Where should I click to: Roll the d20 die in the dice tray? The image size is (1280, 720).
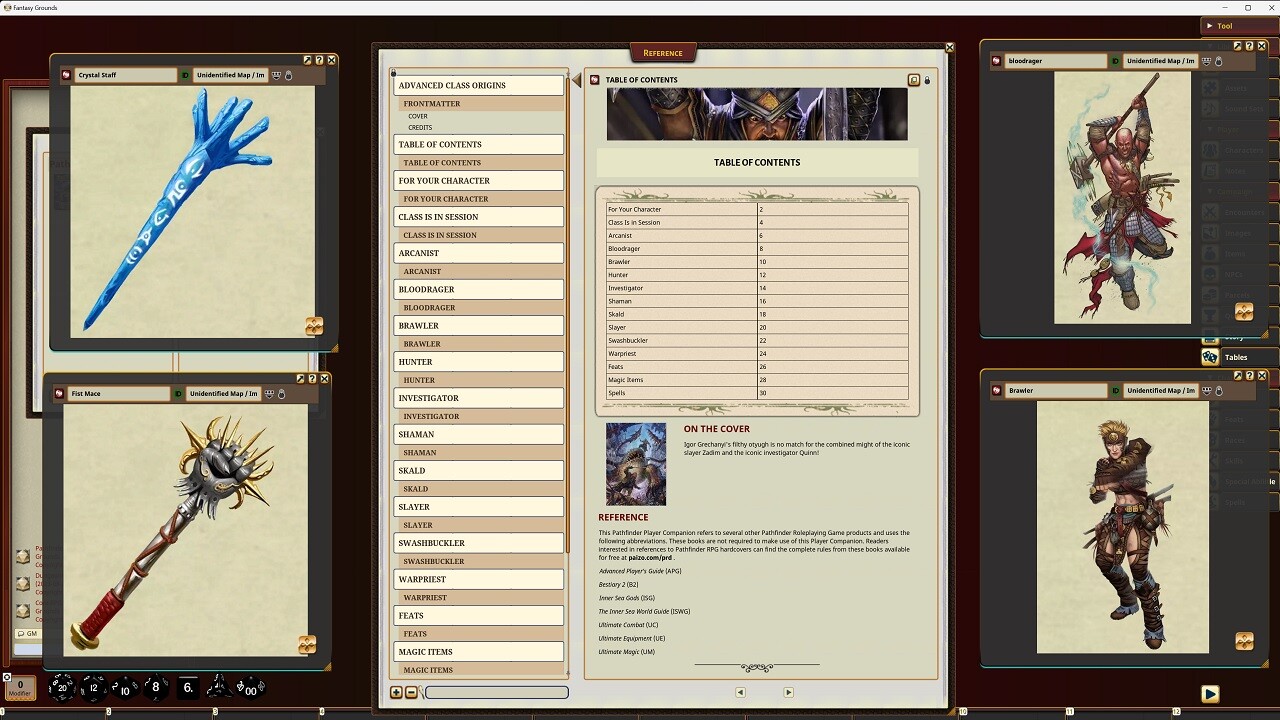[x=62, y=687]
